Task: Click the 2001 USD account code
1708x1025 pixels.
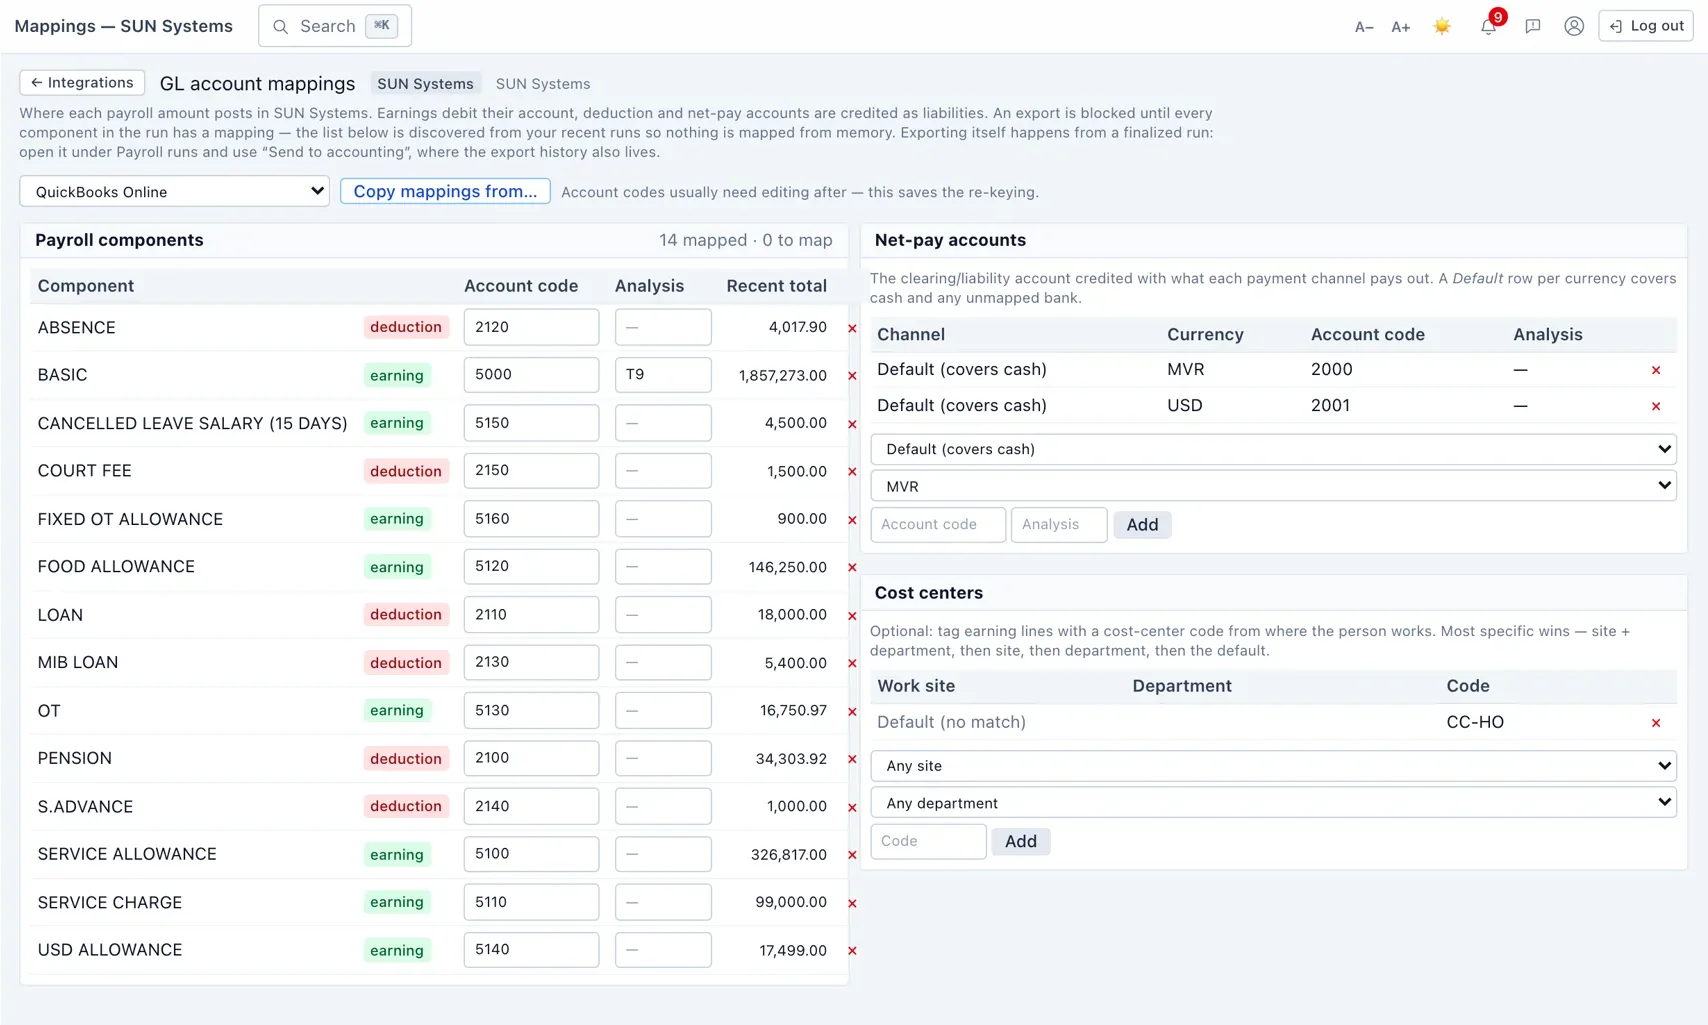Action: point(1330,405)
